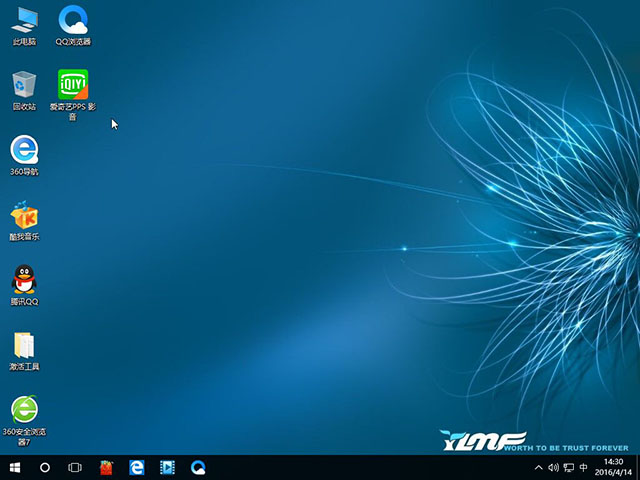640x480 pixels.
Task: Click the volume speaker tray icon
Action: click(x=554, y=467)
